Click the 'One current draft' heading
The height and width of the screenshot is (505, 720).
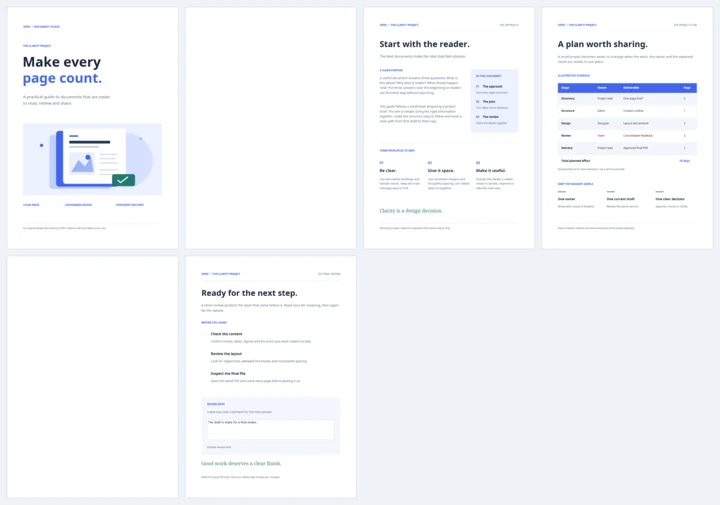tap(620, 199)
